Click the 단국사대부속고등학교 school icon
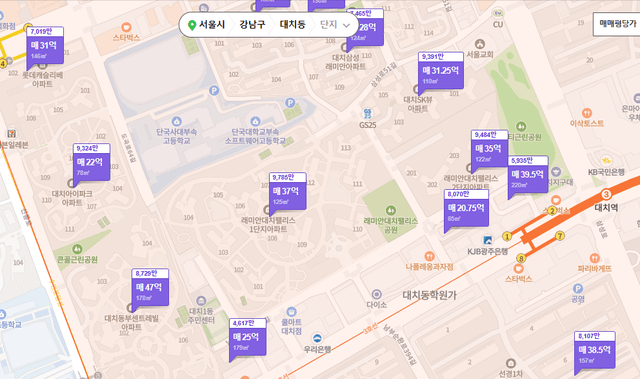Screen dimensions: 640x379 tap(176, 121)
